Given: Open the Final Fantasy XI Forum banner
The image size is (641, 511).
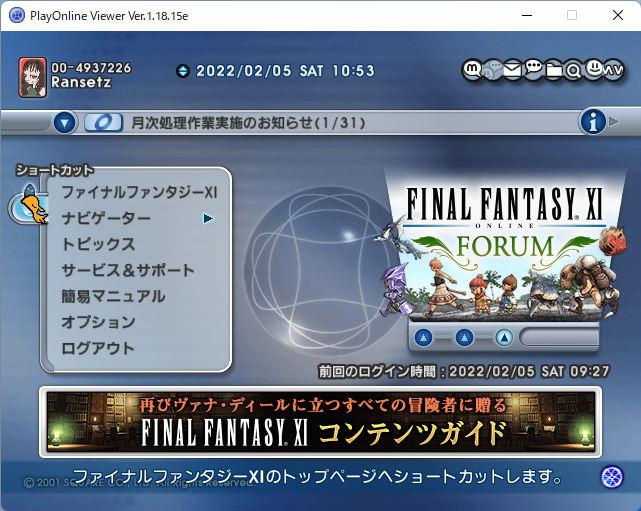Looking at the screenshot, I should point(504,245).
